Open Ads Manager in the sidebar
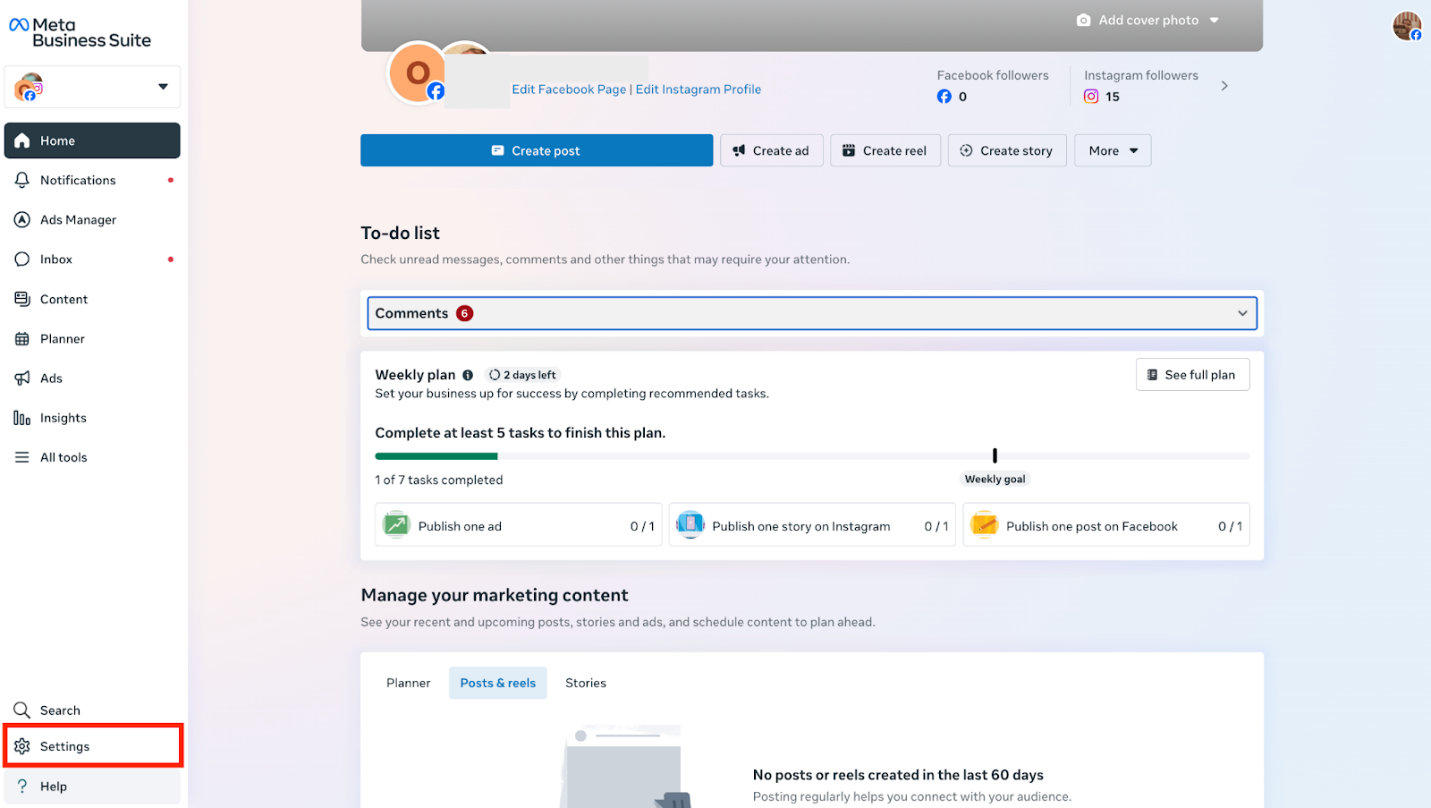The width and height of the screenshot is (1431, 808). [77, 219]
